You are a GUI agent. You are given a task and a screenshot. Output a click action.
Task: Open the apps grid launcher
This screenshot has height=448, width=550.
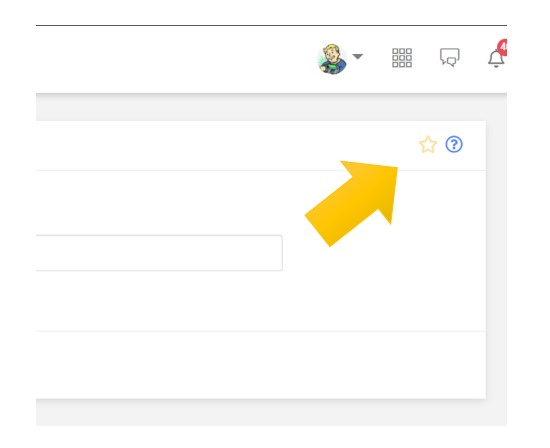click(x=402, y=58)
